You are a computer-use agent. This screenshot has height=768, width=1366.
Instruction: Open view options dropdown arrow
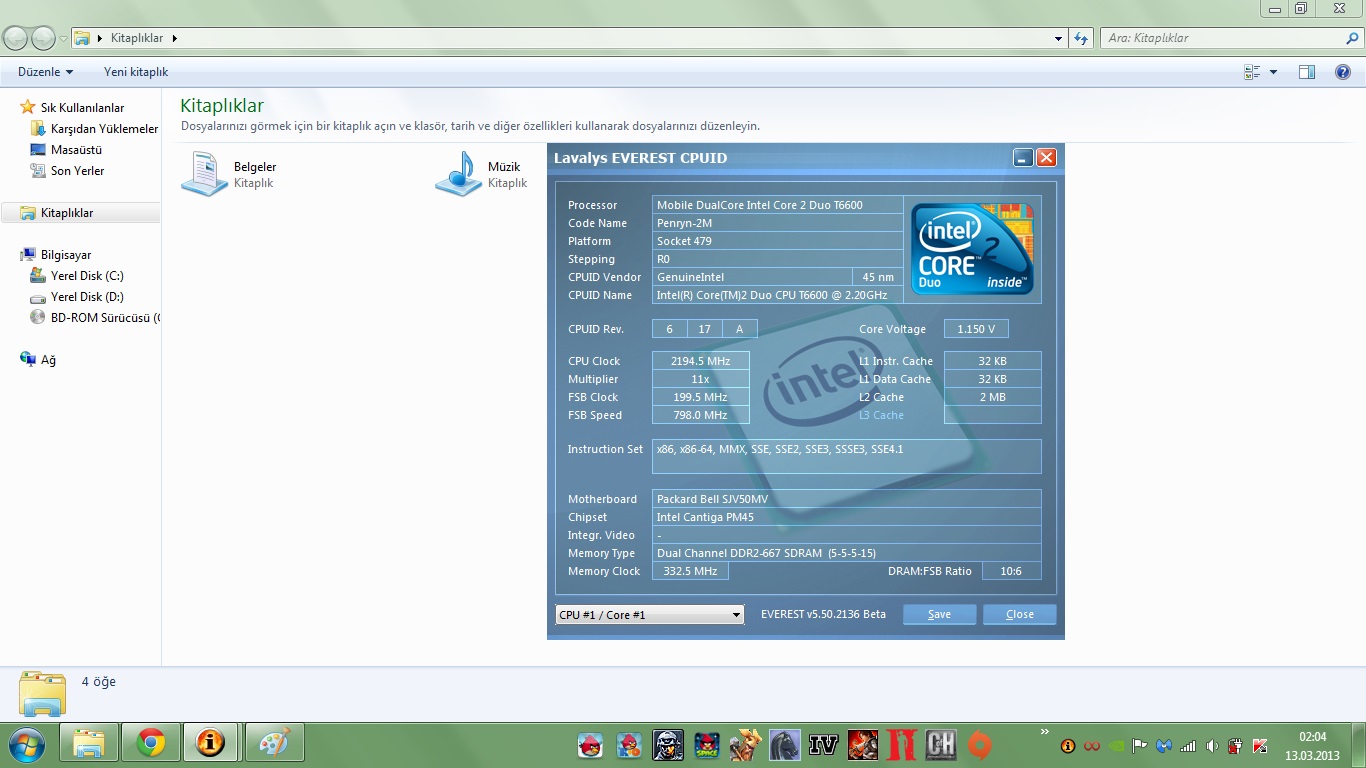1273,72
